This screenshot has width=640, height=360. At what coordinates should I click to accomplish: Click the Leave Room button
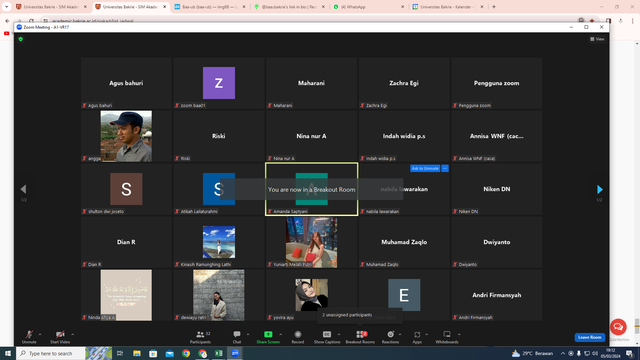589,337
